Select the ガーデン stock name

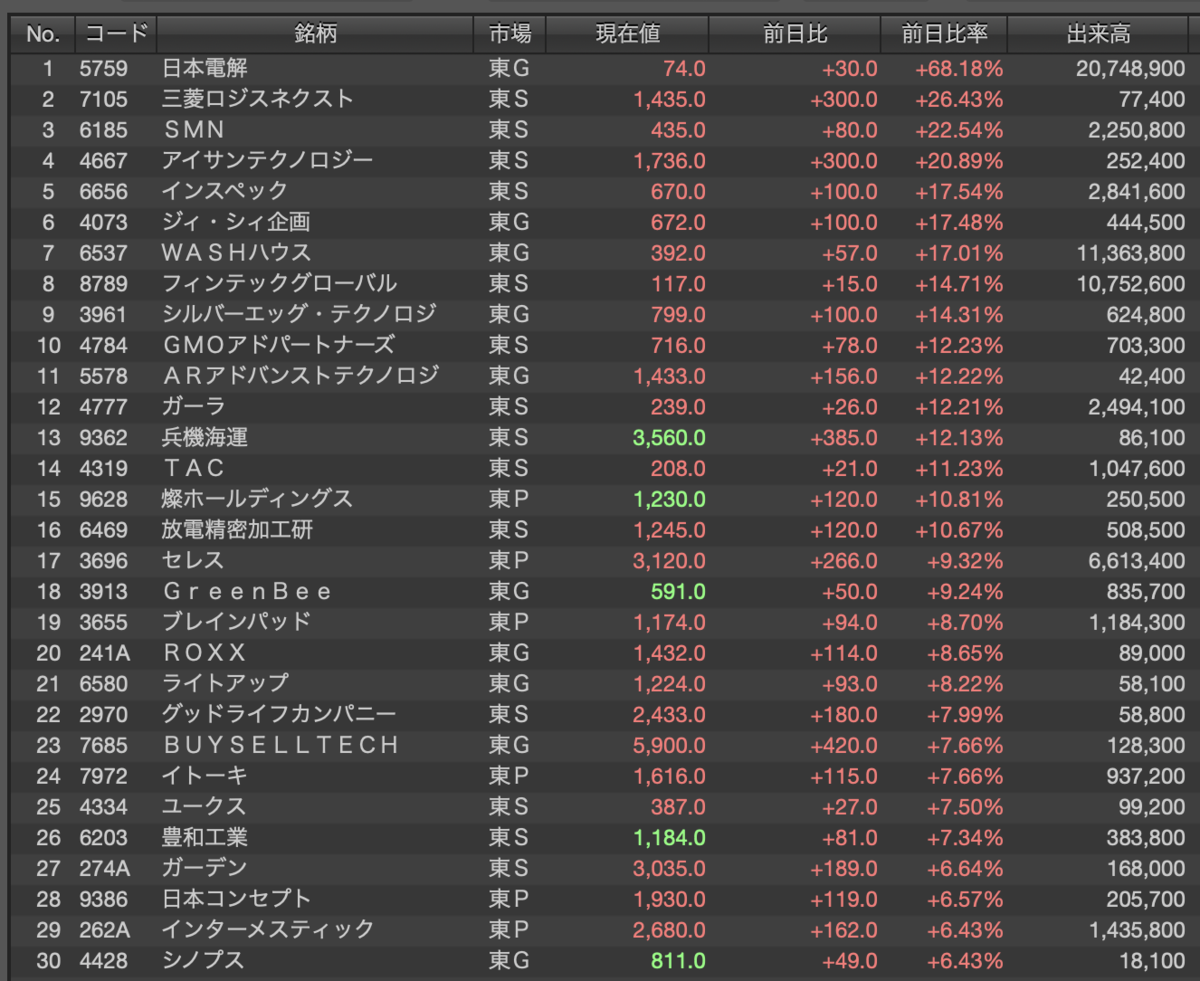pos(204,867)
